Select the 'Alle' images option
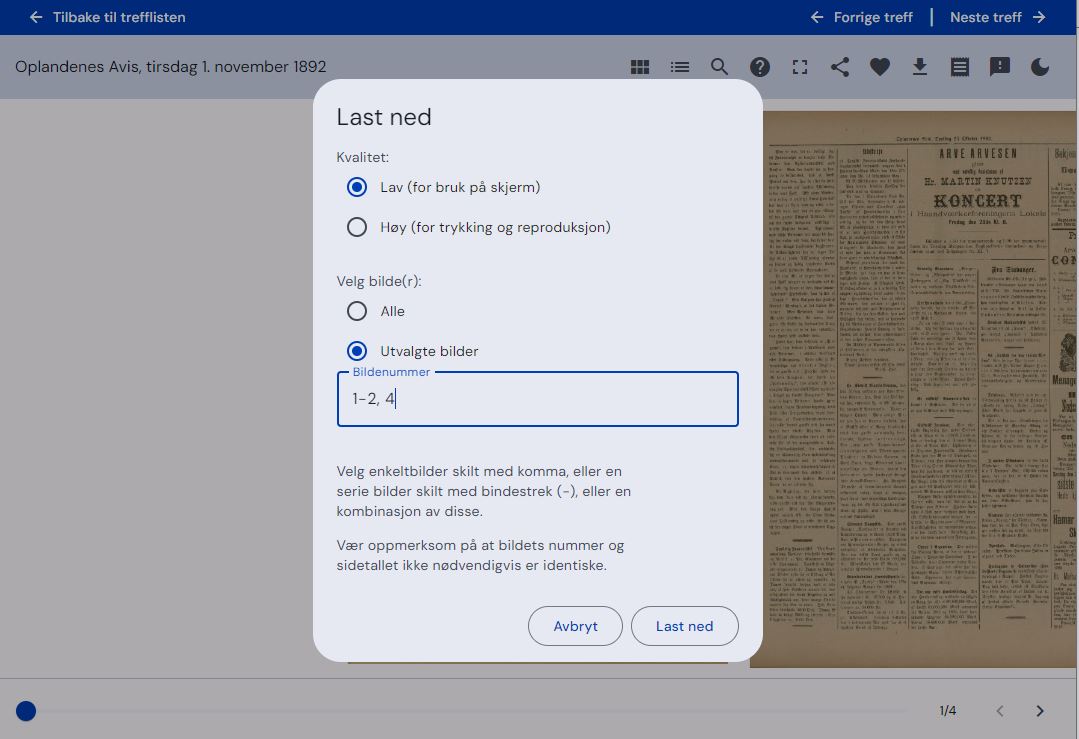Viewport: 1079px width, 739px height. [357, 311]
